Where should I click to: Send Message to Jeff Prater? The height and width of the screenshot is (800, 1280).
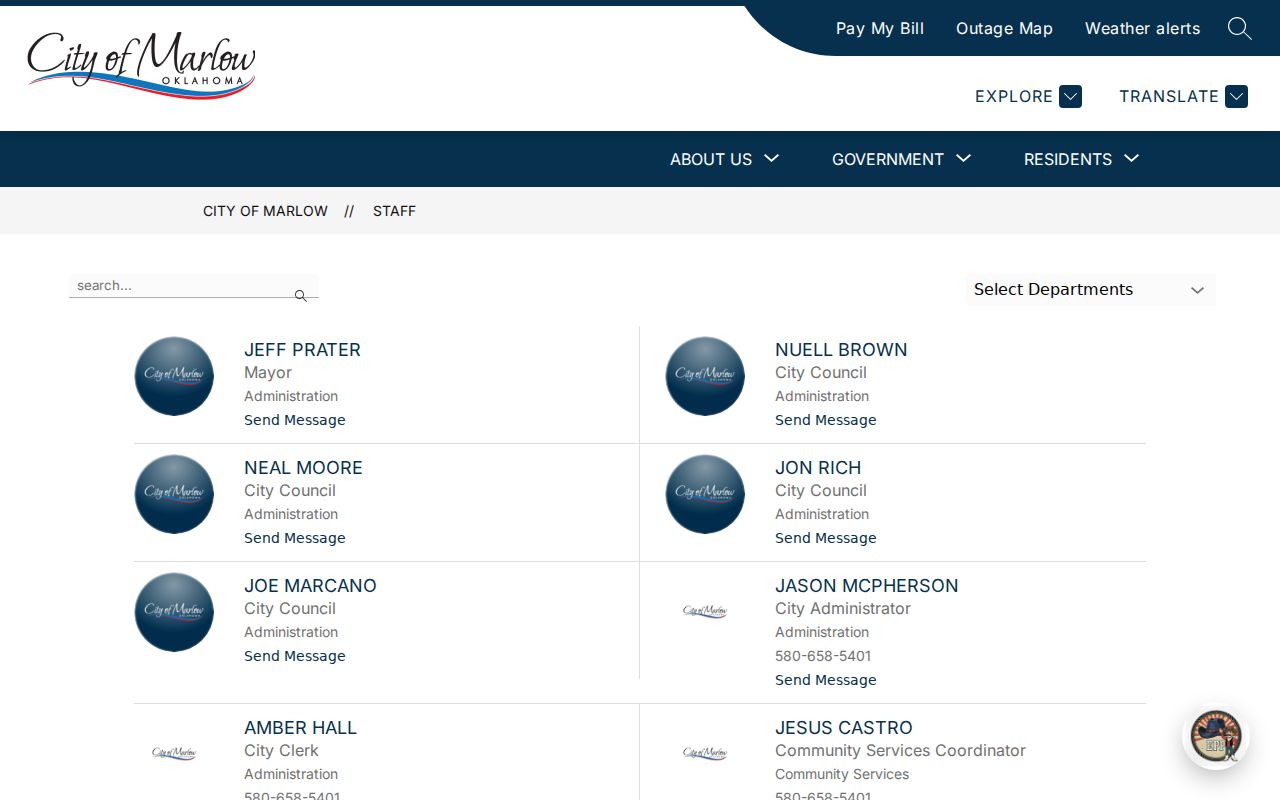pos(295,420)
